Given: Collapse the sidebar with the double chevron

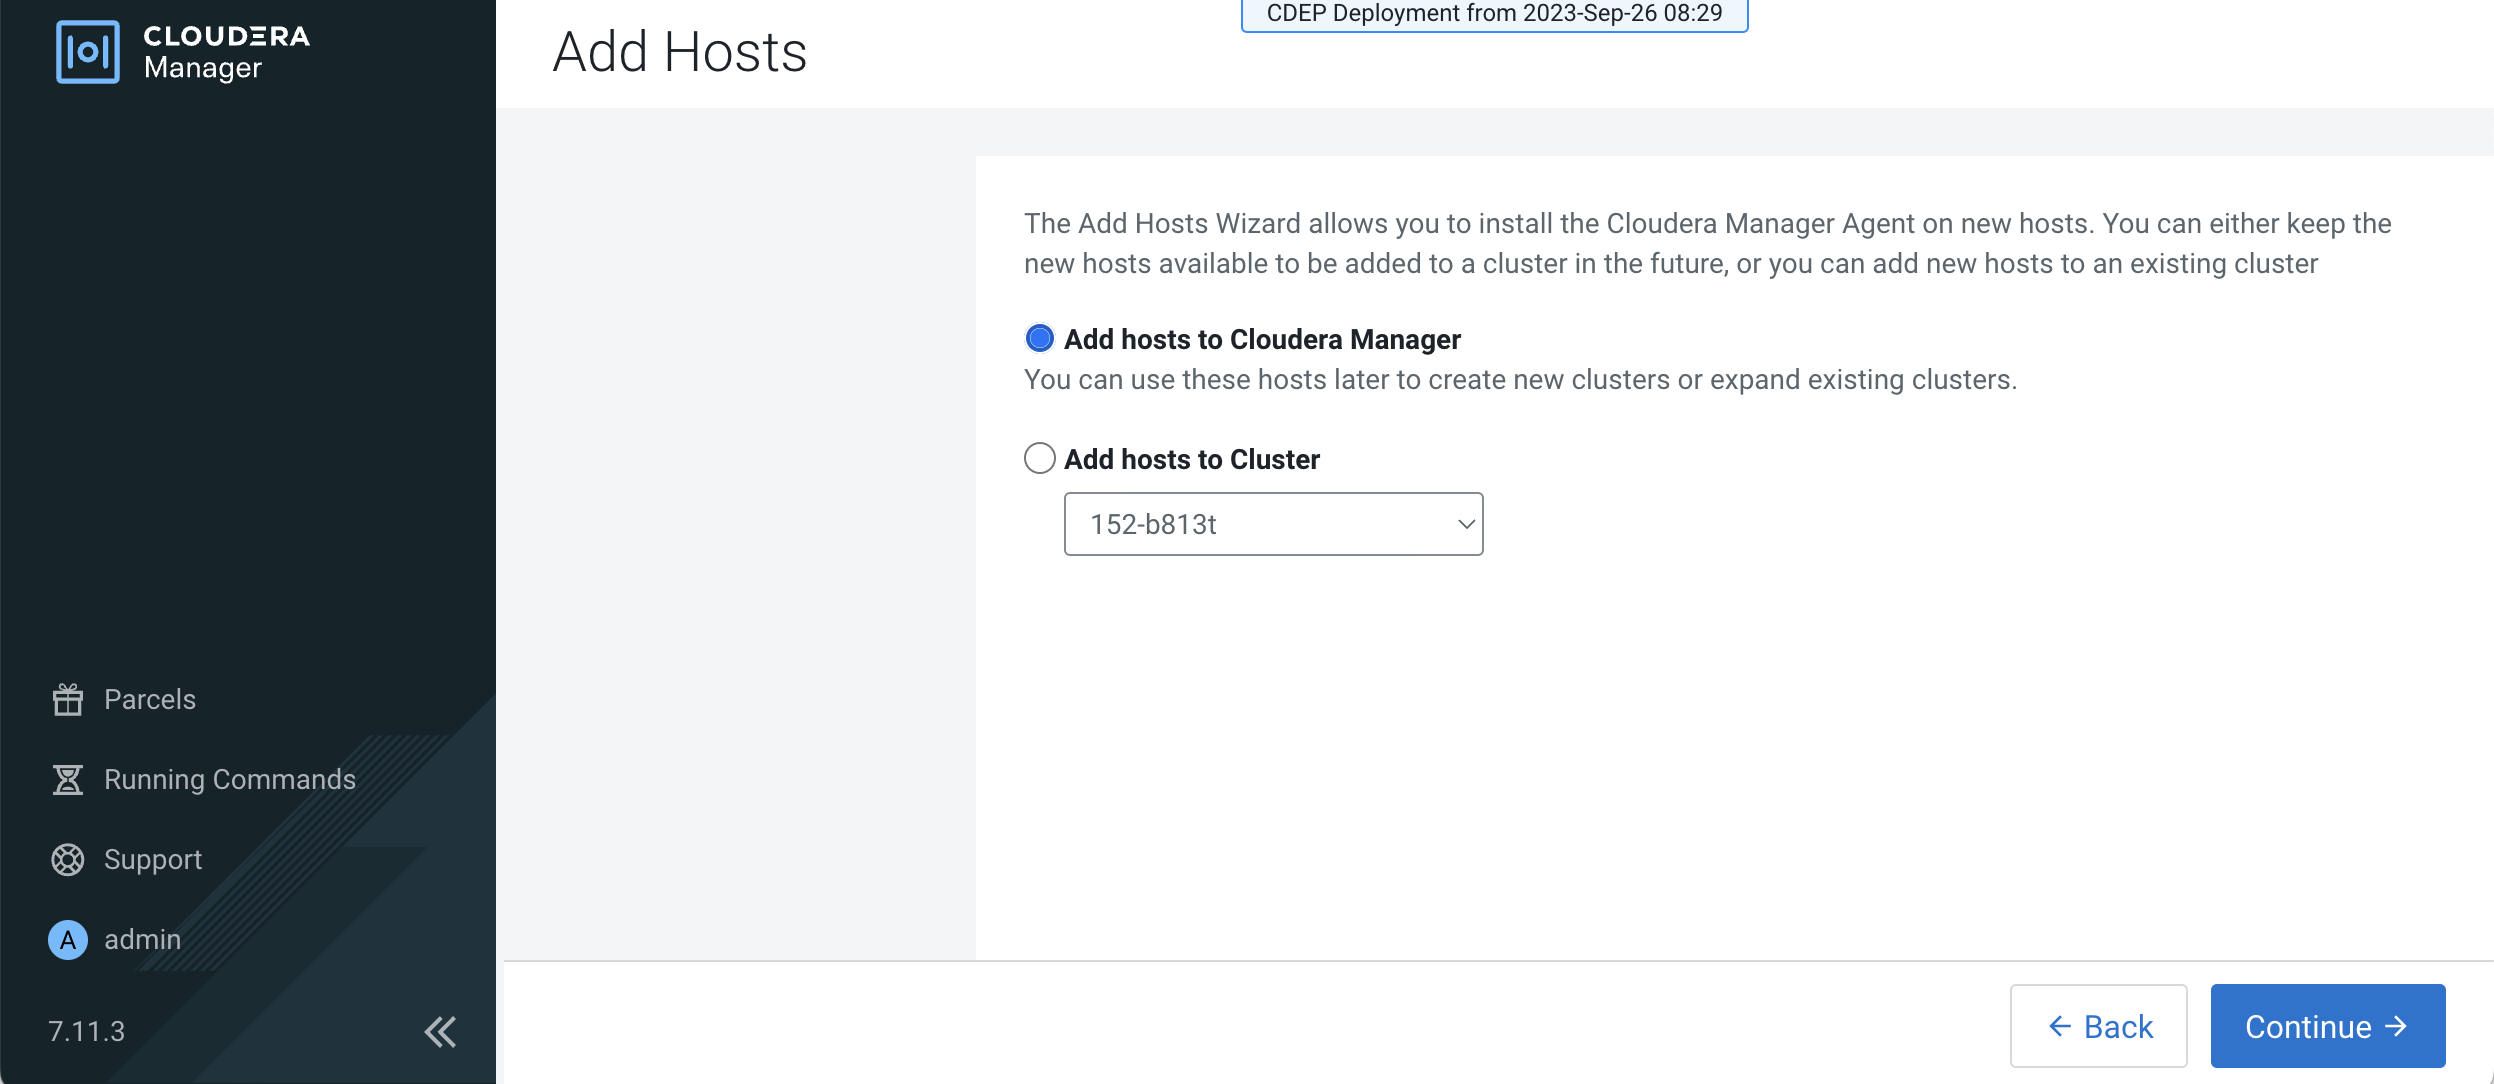Looking at the screenshot, I should (440, 1032).
